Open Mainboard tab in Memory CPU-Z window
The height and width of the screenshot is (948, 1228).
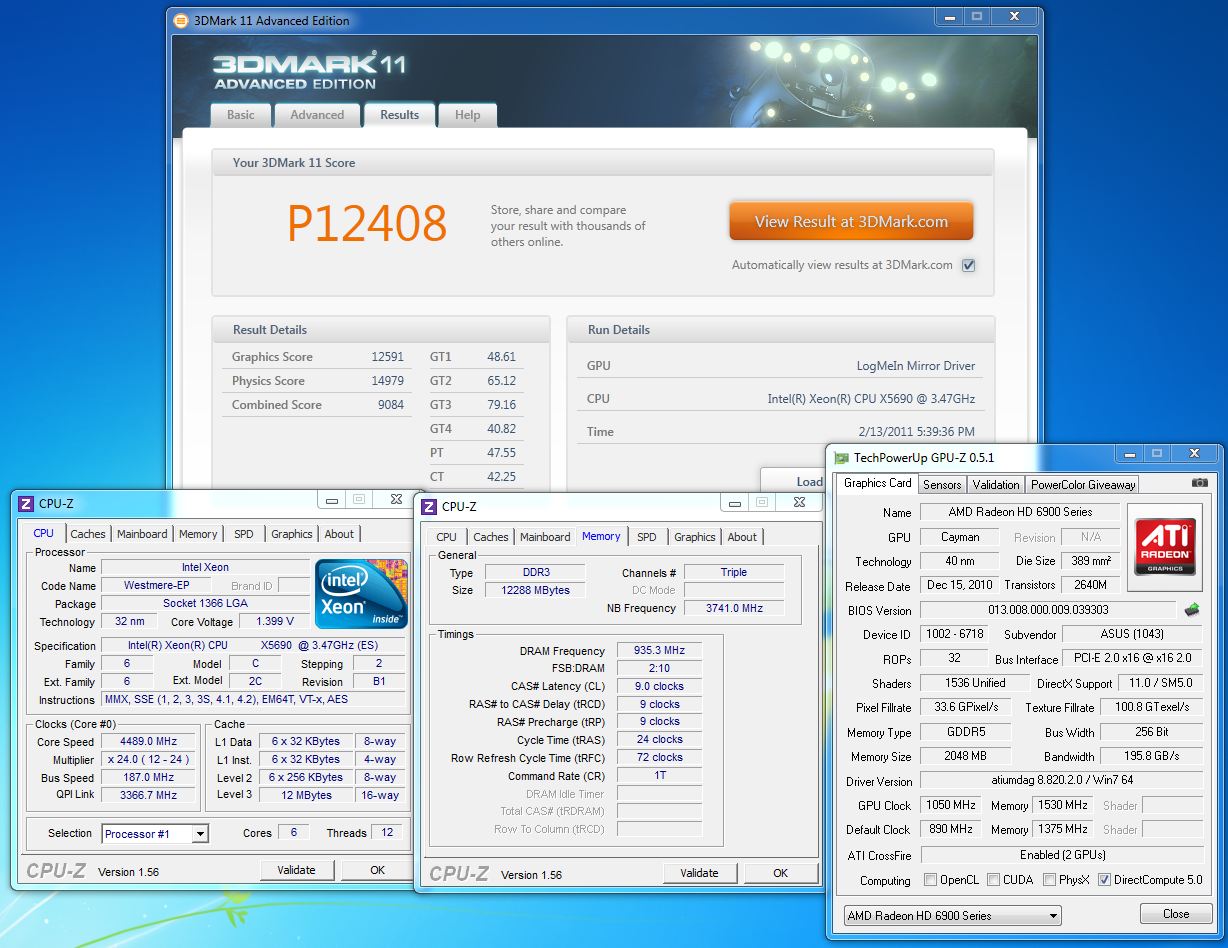[545, 537]
